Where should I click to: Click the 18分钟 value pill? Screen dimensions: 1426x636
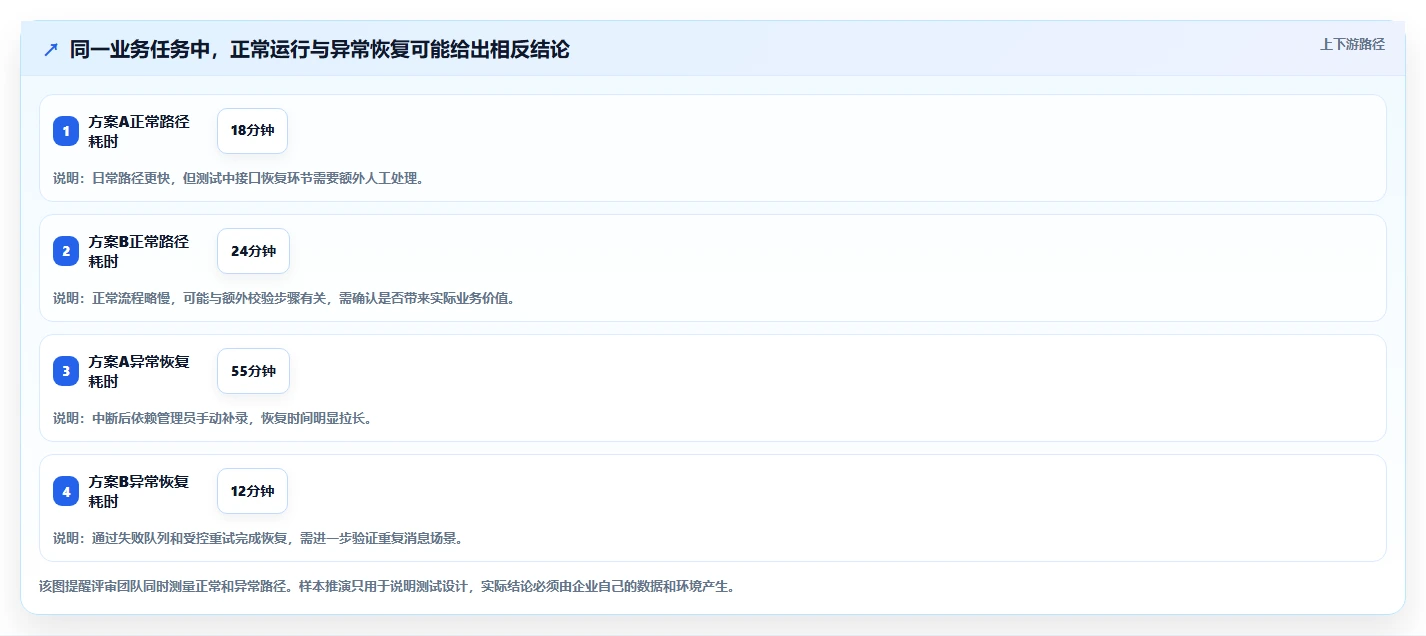click(x=252, y=131)
